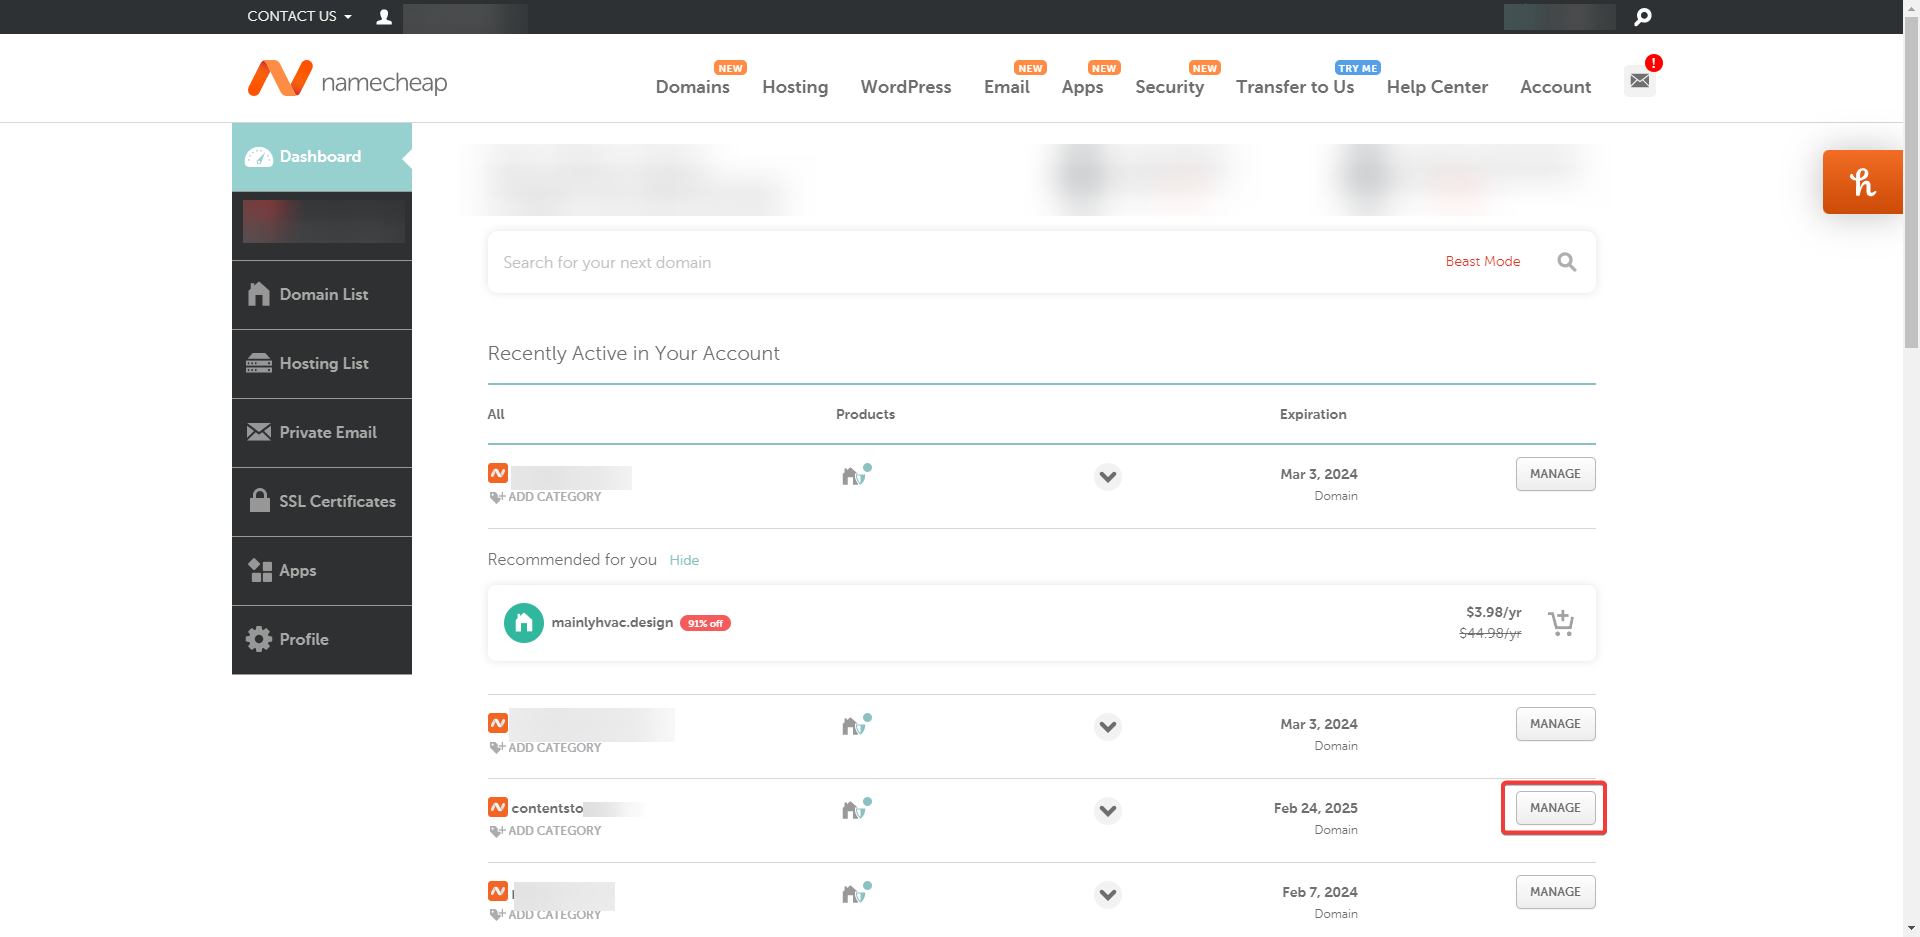Click products icon in first Mar 3, 2024 row
1920x937 pixels.
[x=856, y=475]
